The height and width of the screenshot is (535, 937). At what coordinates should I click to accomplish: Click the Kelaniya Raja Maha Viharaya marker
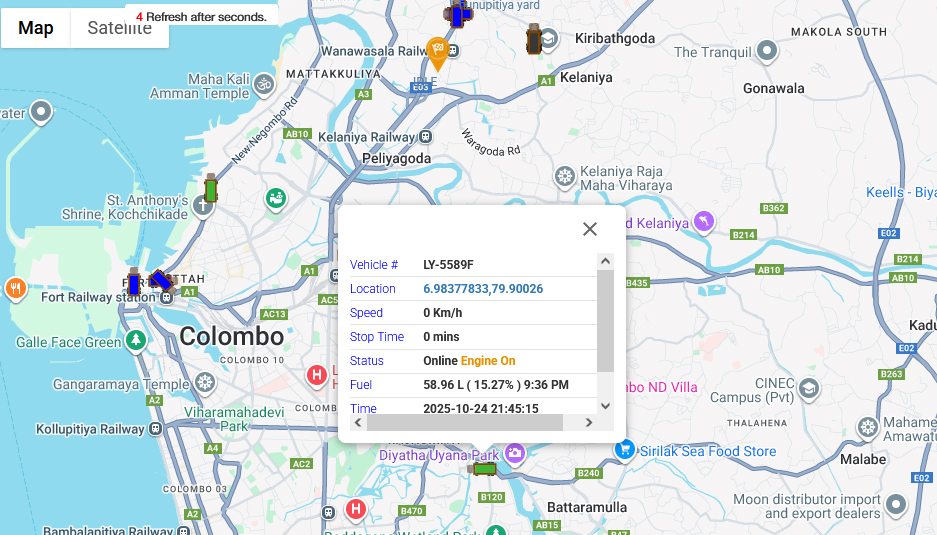(x=565, y=177)
